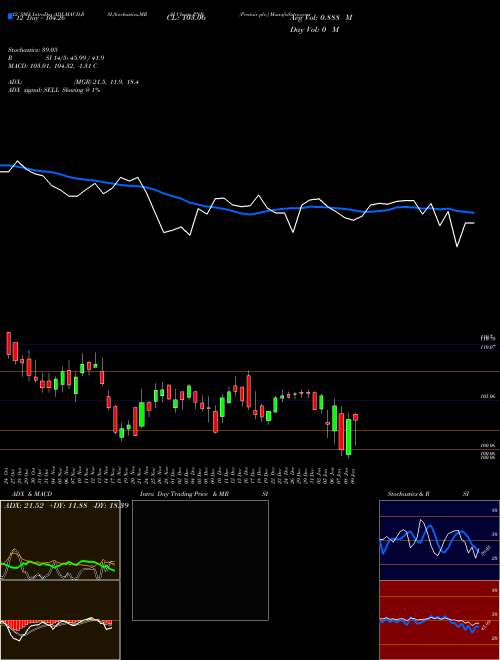Click the 'Day Vol: 0 M' text

point(314,30)
